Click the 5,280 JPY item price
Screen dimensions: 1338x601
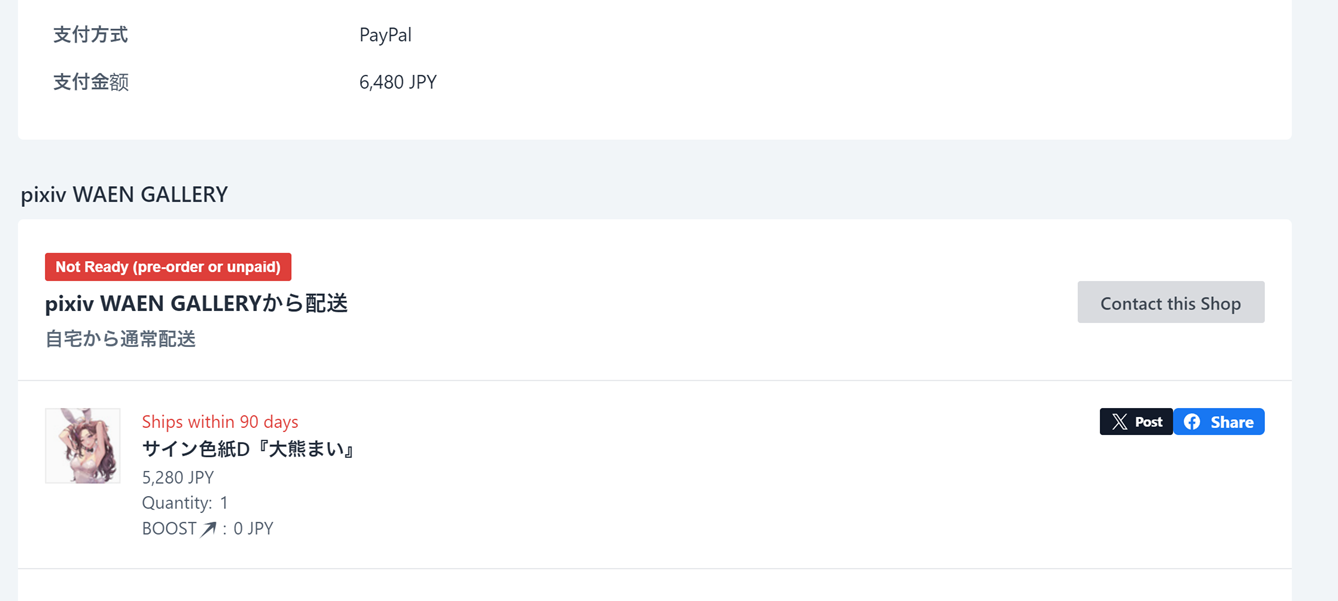pos(178,477)
